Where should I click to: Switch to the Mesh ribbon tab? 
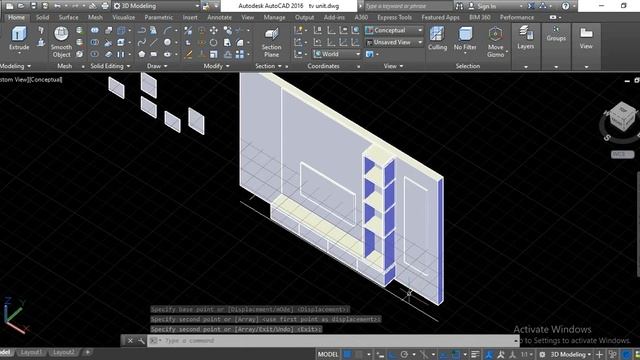95,17
